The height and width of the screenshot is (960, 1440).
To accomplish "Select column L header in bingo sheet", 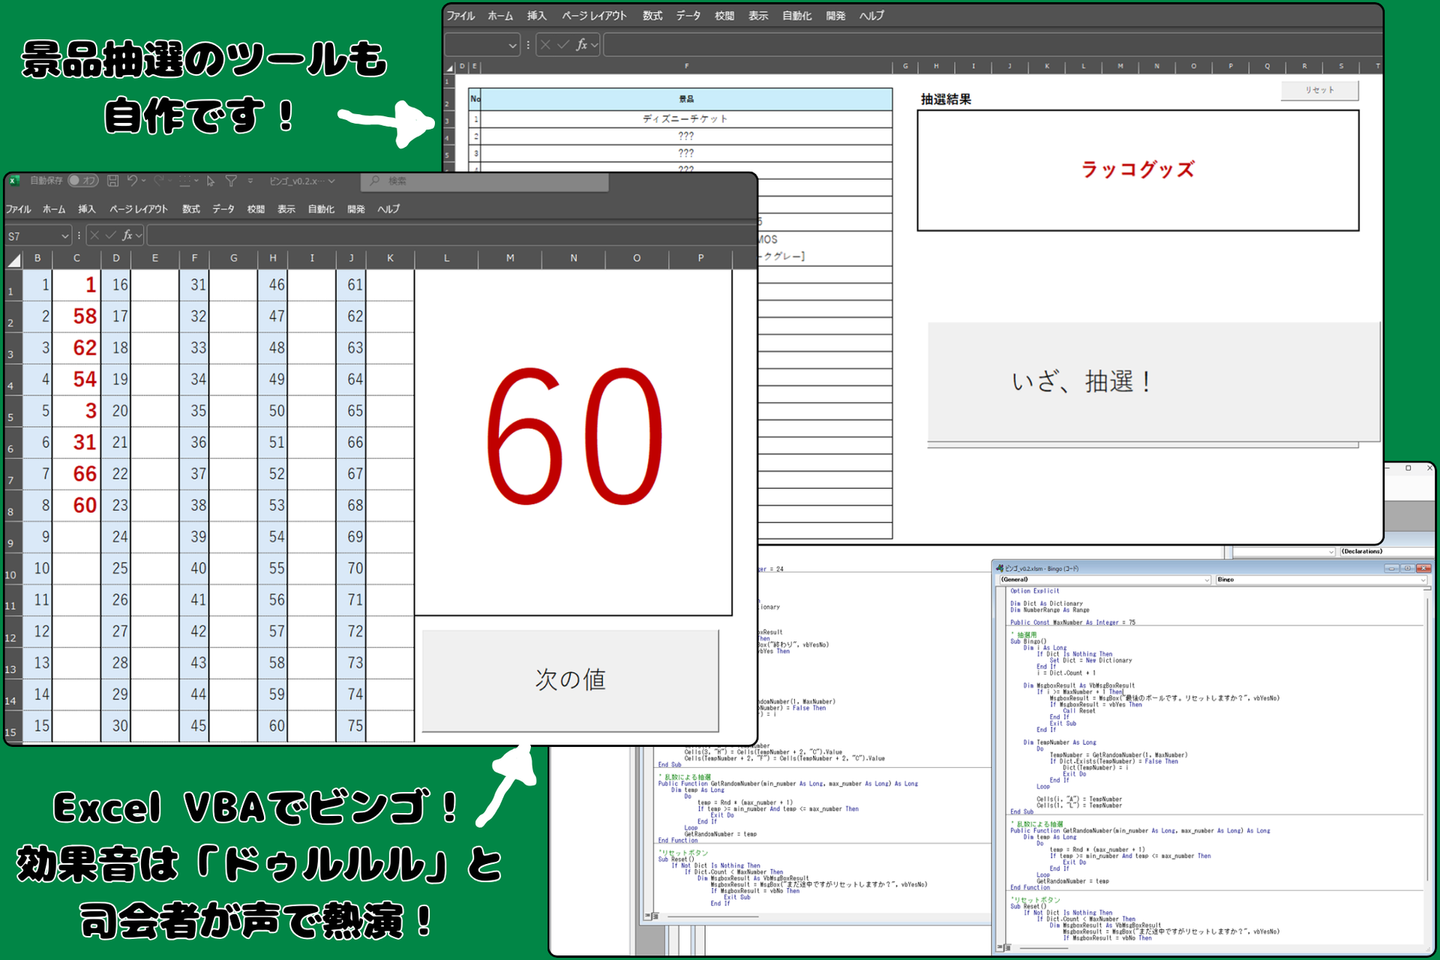I will coord(446,259).
